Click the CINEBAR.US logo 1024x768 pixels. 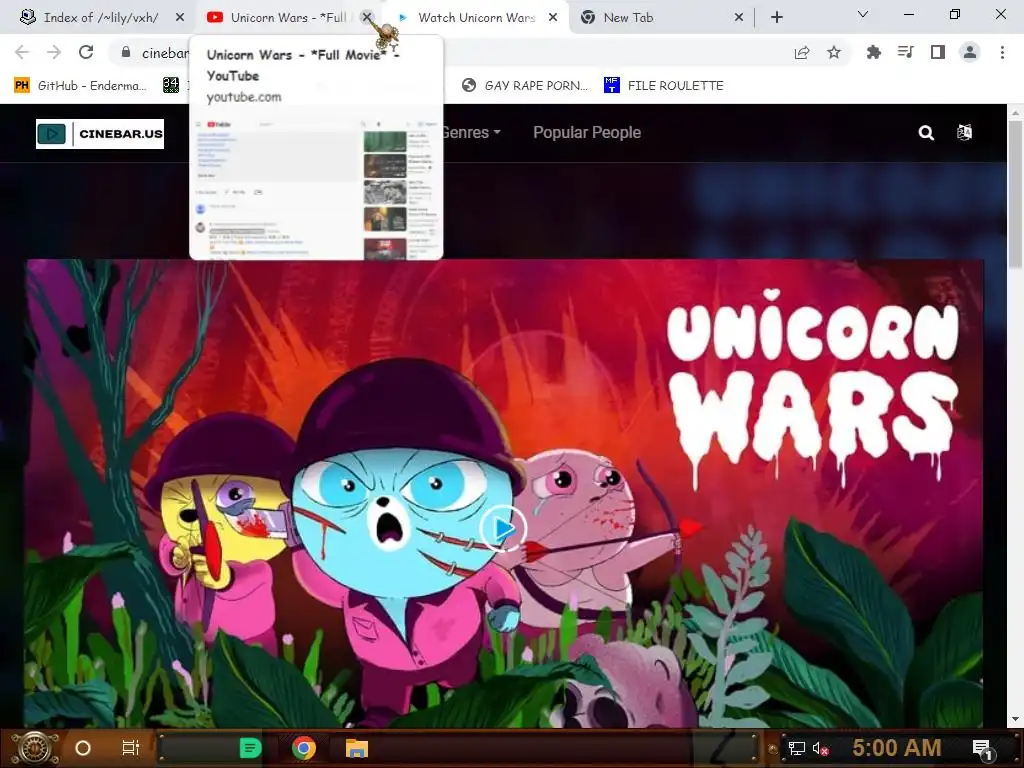(x=100, y=134)
